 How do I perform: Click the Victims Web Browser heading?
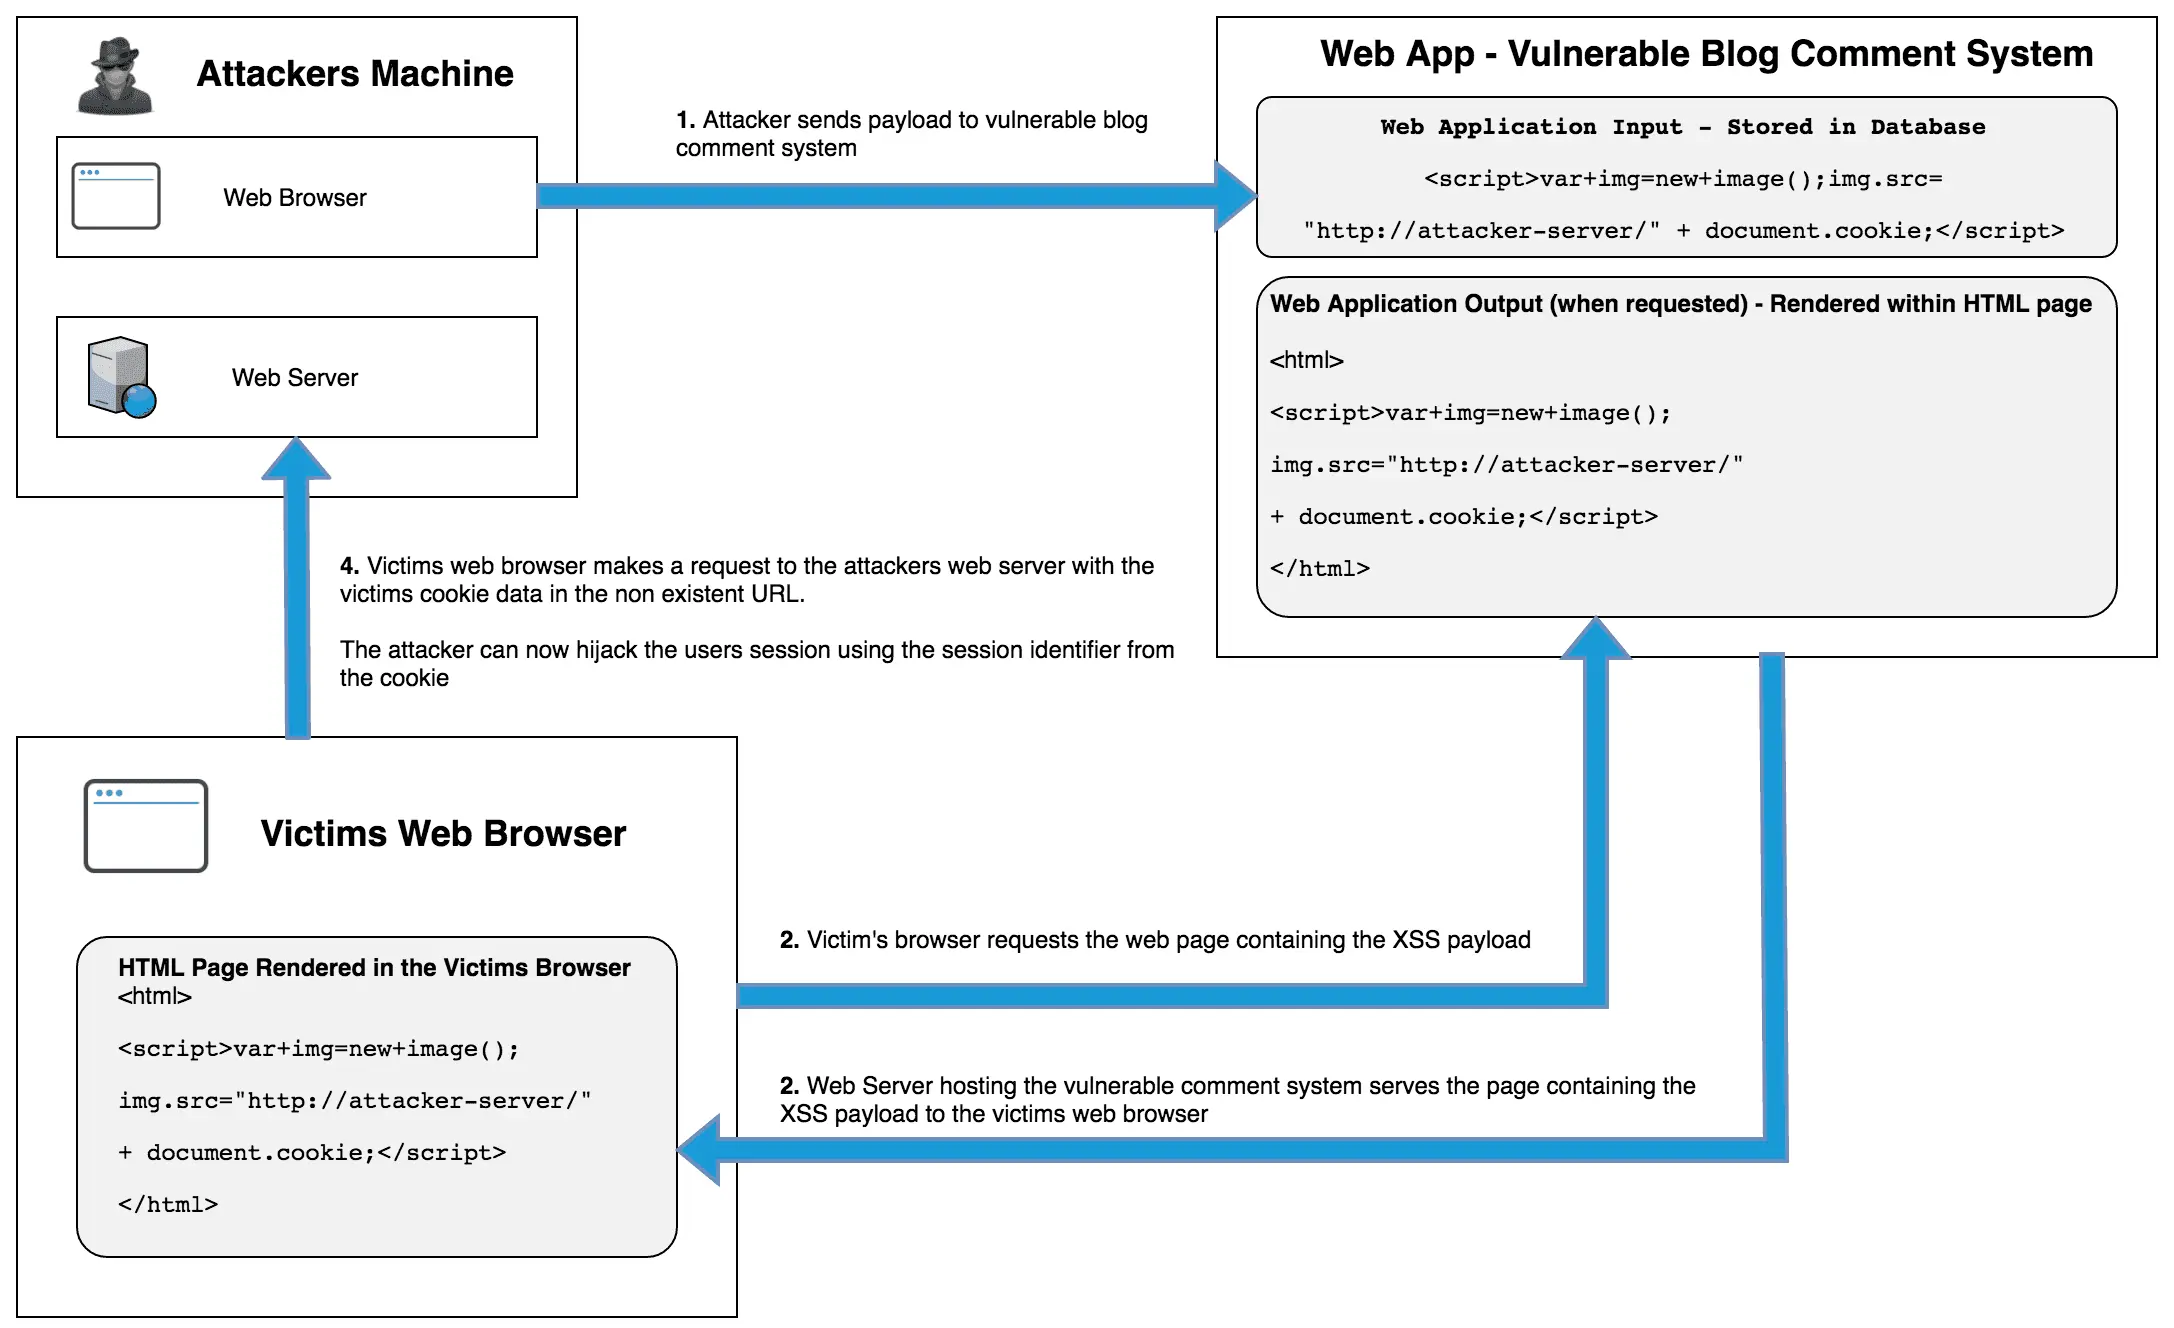(443, 833)
